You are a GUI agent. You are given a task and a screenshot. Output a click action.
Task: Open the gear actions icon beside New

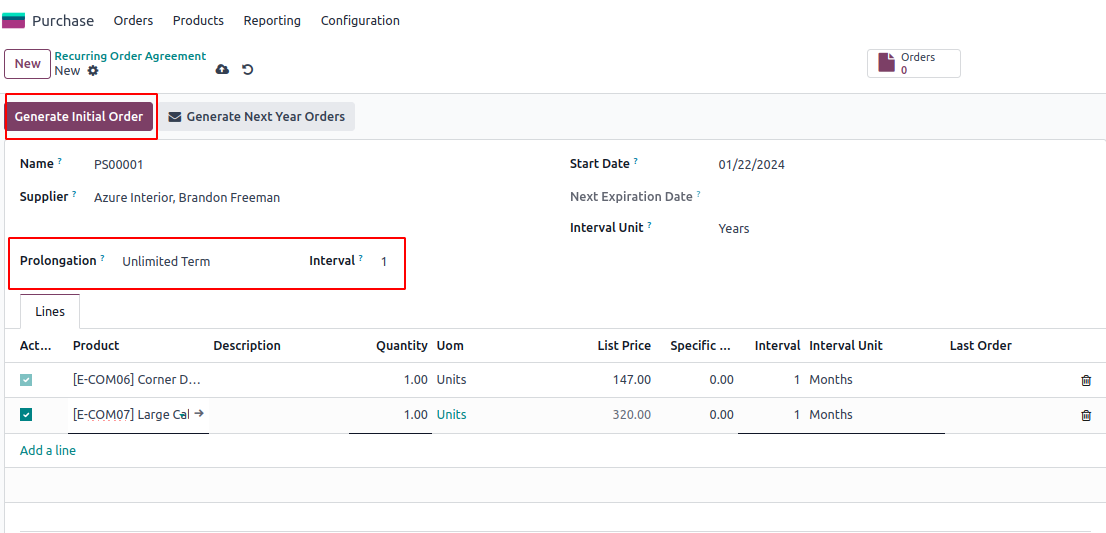point(93,71)
